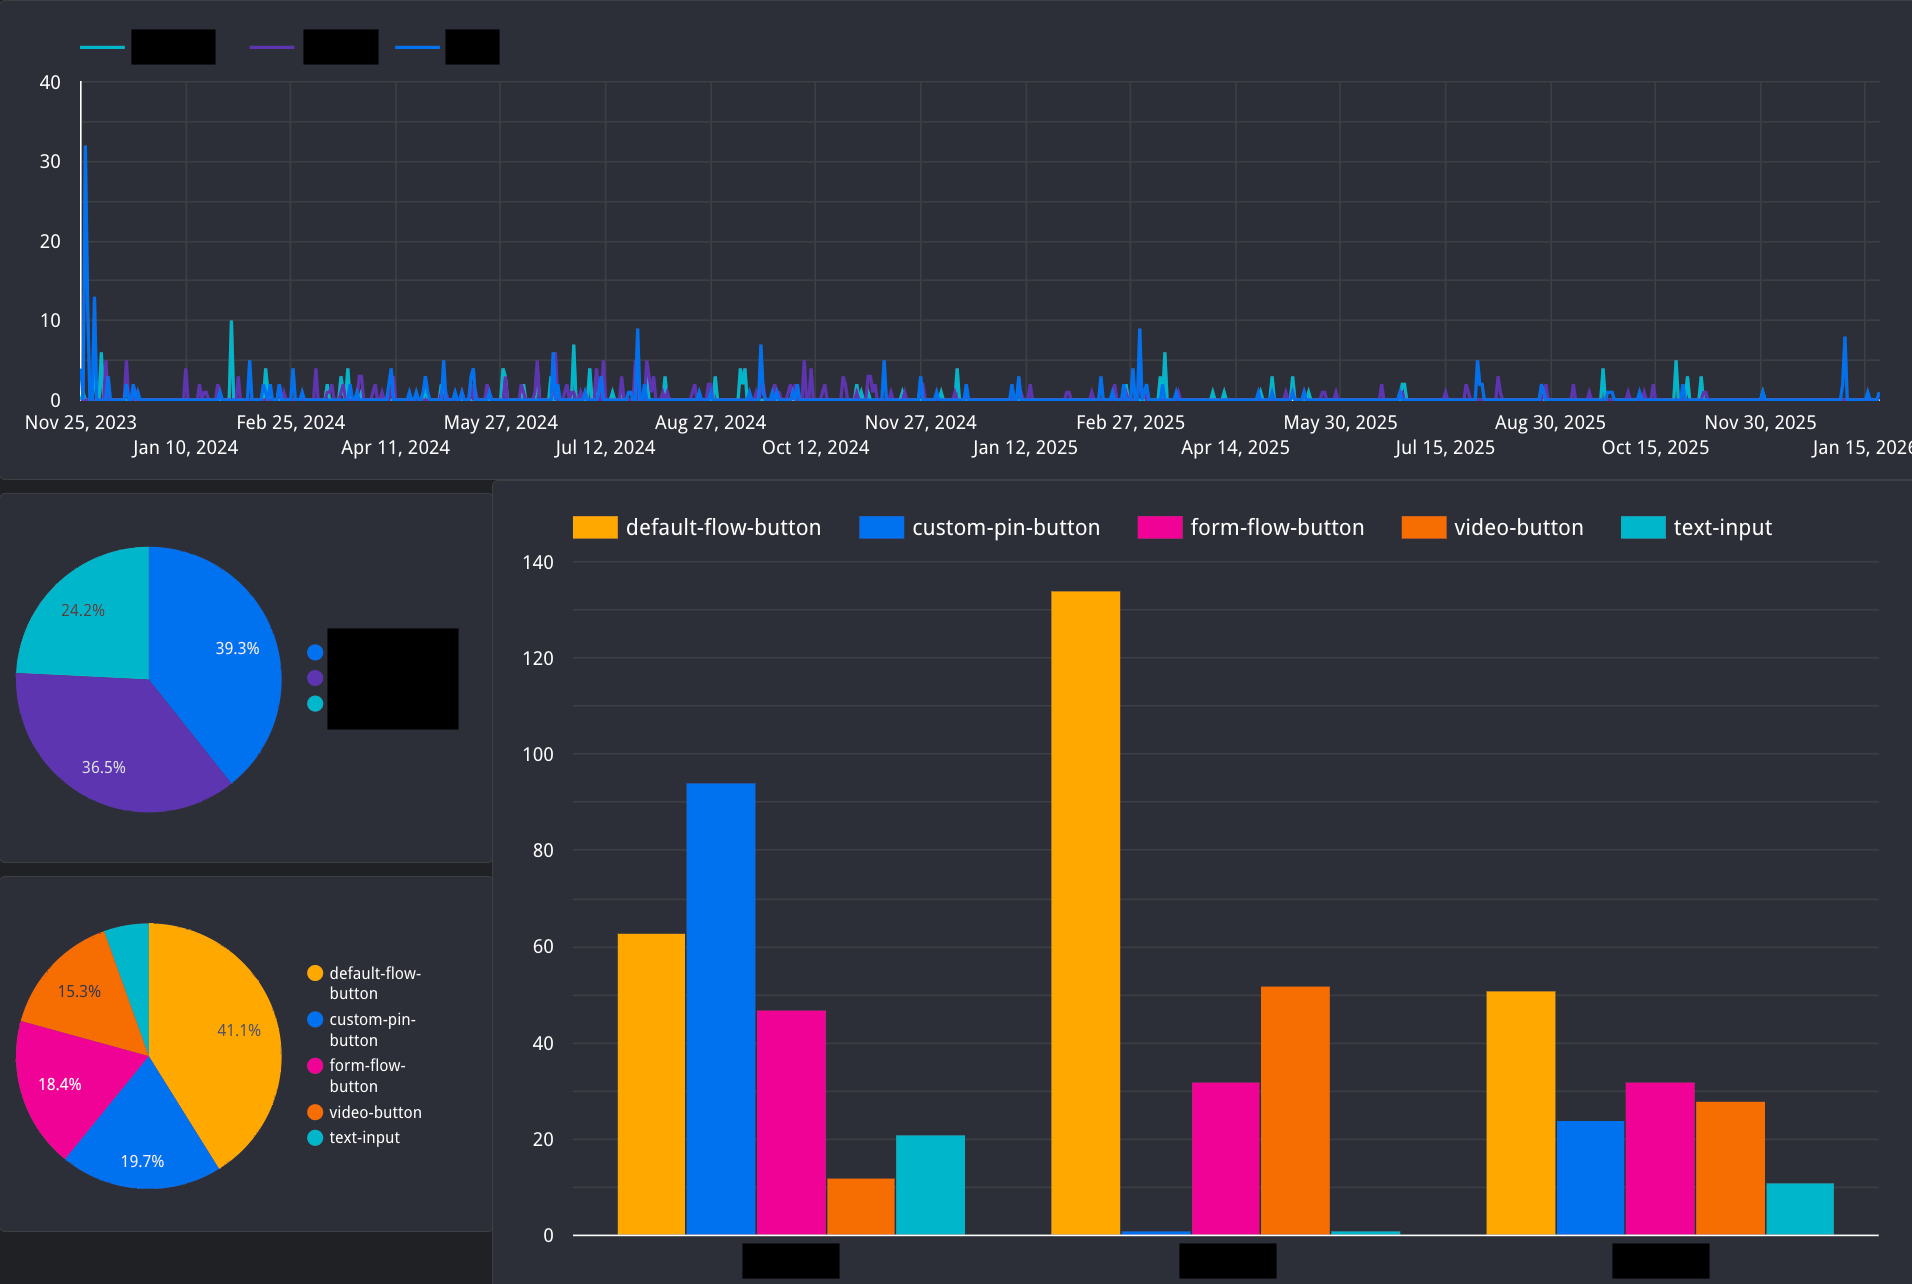Screen dimensions: 1912x1284
Task: Click the tallest orange video-button bar
Action: [x=1295, y=1110]
